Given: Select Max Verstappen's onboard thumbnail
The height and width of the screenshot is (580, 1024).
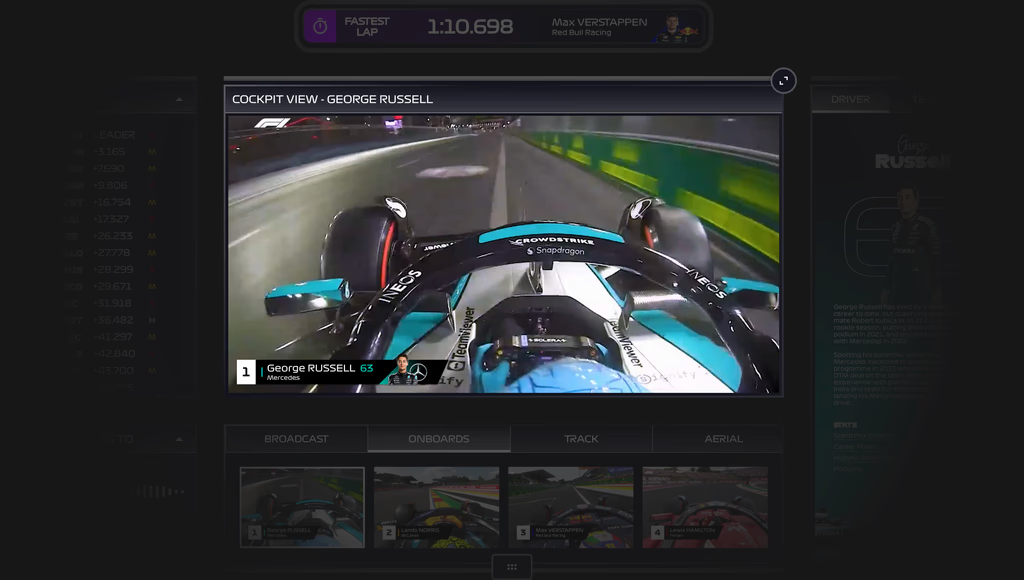Looking at the screenshot, I should coord(571,508).
